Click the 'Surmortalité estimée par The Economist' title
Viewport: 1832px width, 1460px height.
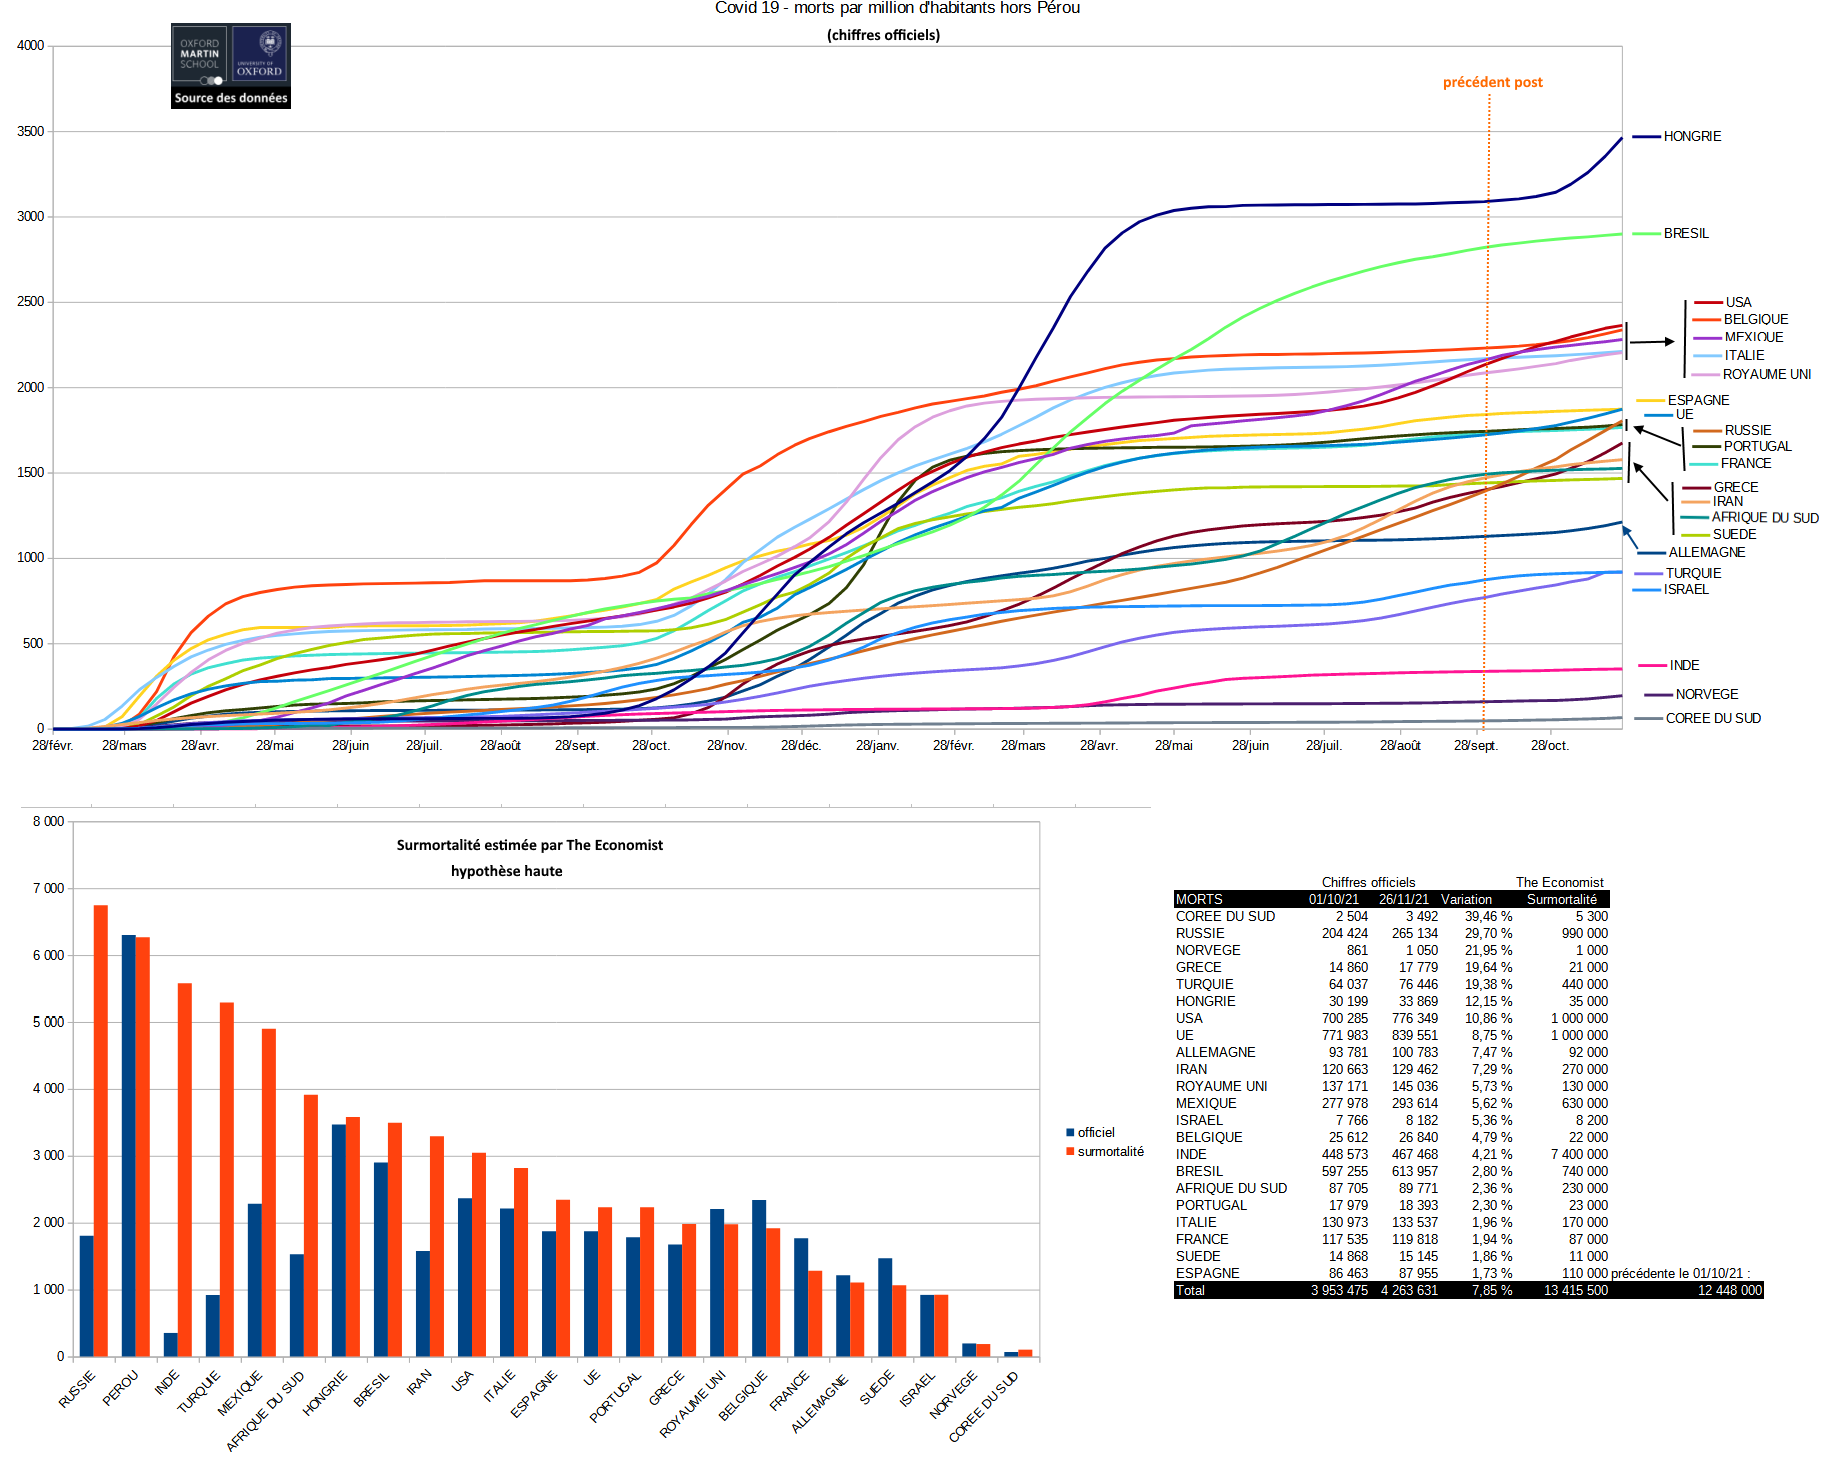point(529,845)
